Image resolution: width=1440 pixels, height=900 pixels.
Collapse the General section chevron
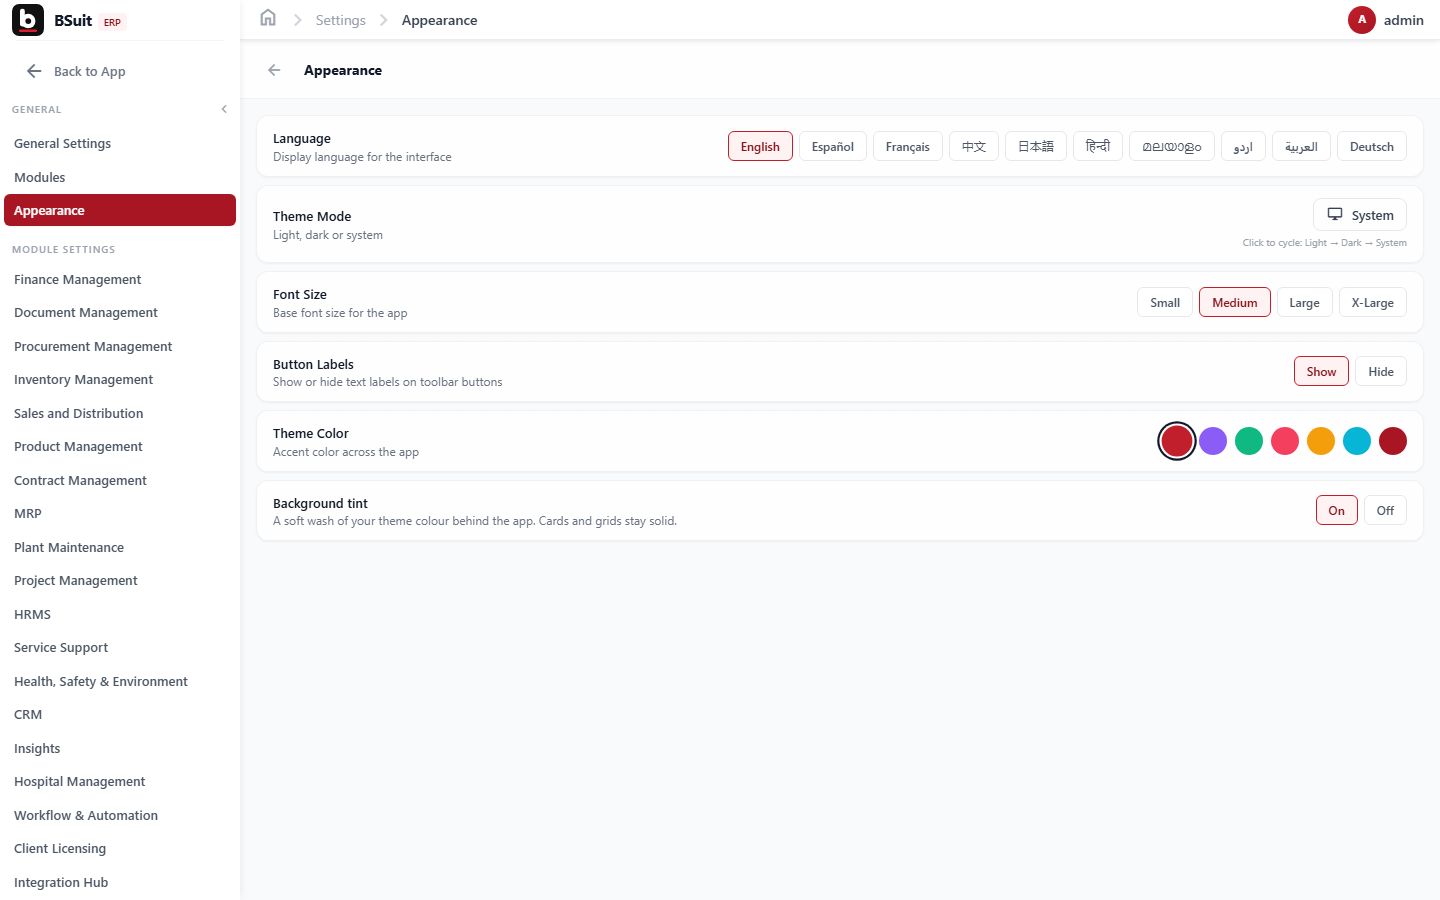click(x=224, y=109)
